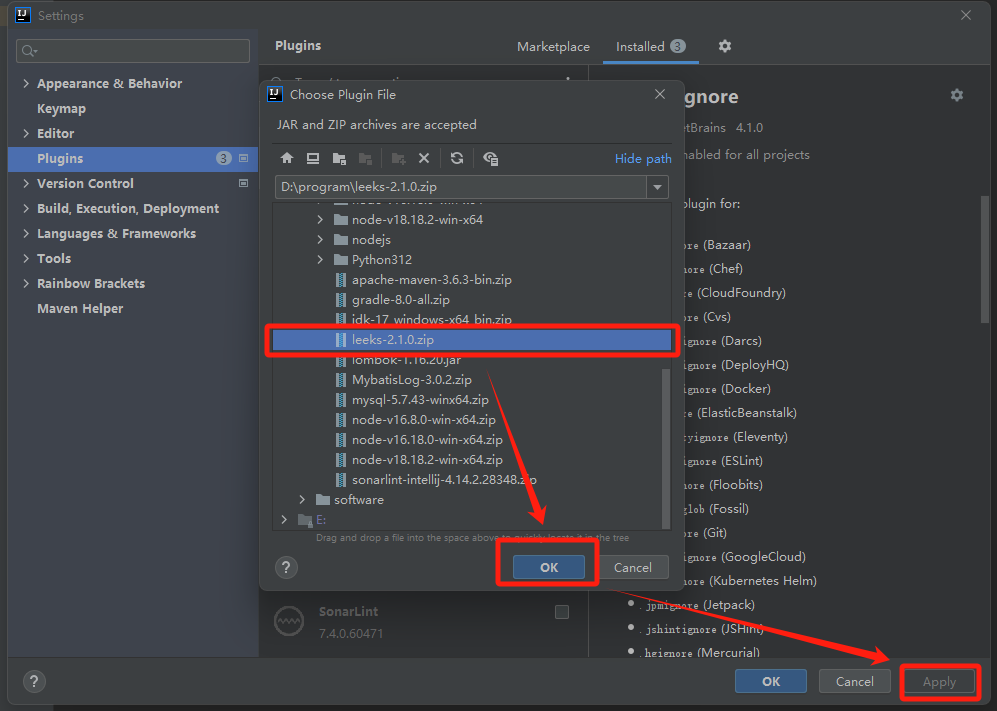The width and height of the screenshot is (997, 711).
Task: Click the Hide path link
Action: [643, 158]
